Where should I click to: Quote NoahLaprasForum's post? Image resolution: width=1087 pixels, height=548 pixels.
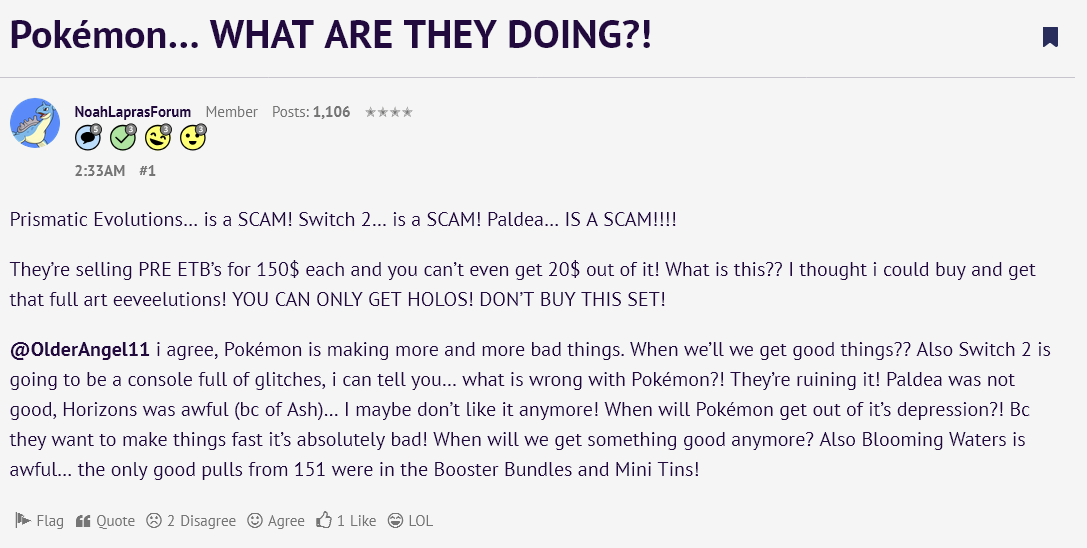[105, 520]
